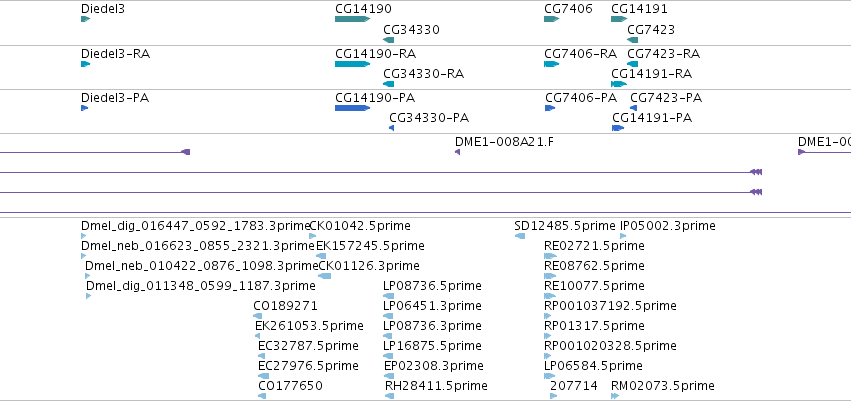851x401 pixels.
Task: Select the EC32787.5prime EST label
Action: point(308,346)
